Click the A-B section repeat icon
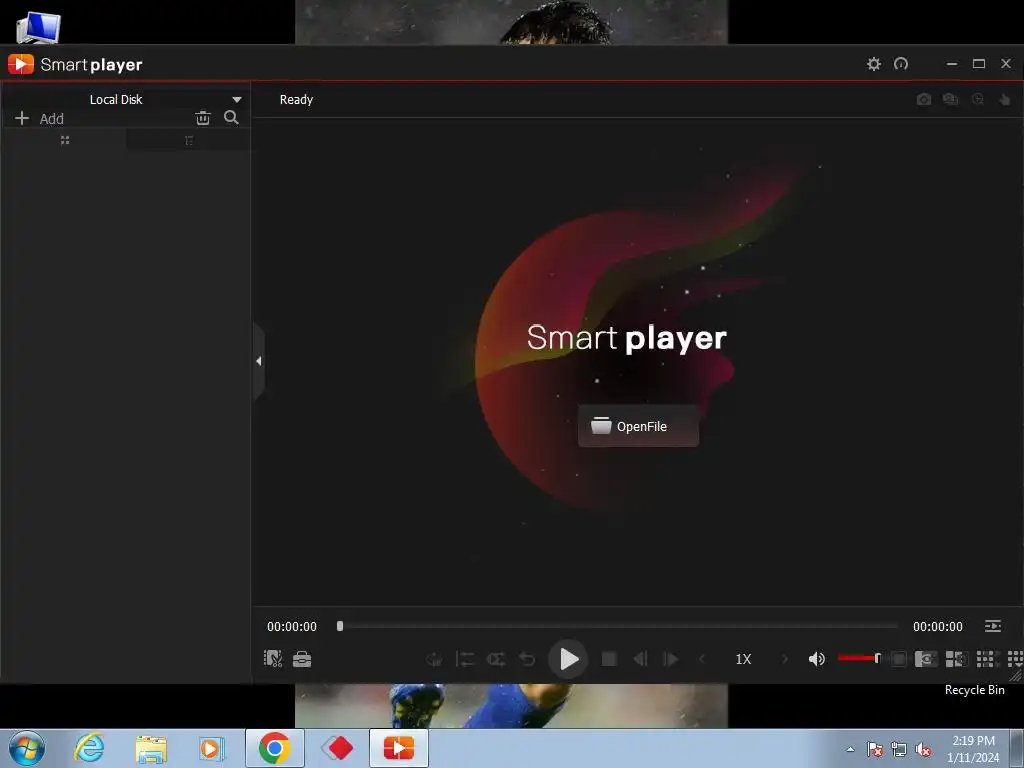1024x768 pixels. click(465, 660)
